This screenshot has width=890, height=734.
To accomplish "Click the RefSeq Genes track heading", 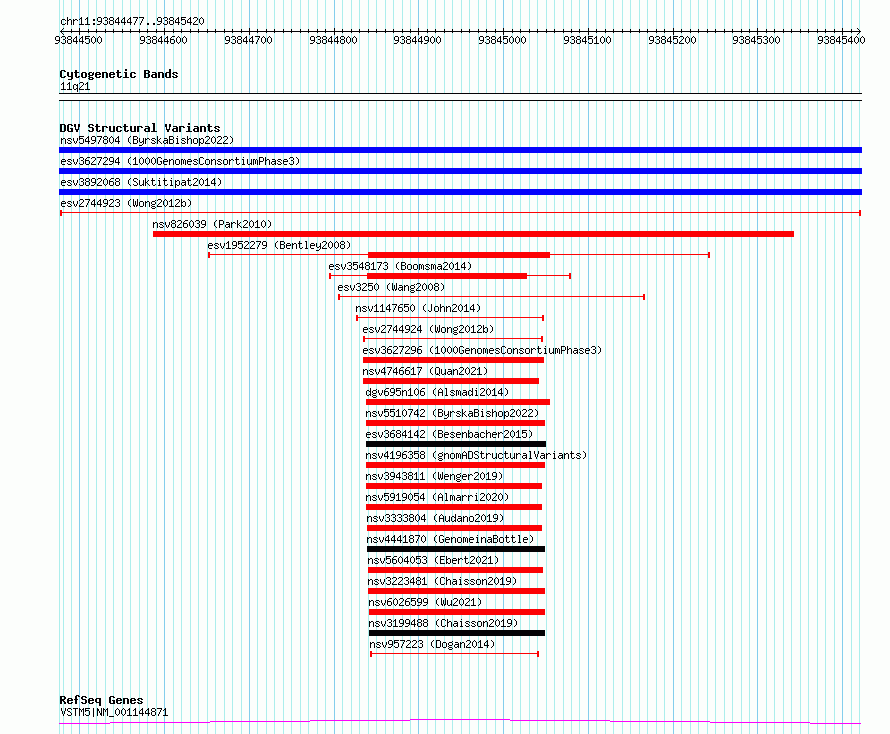I will (x=101, y=700).
